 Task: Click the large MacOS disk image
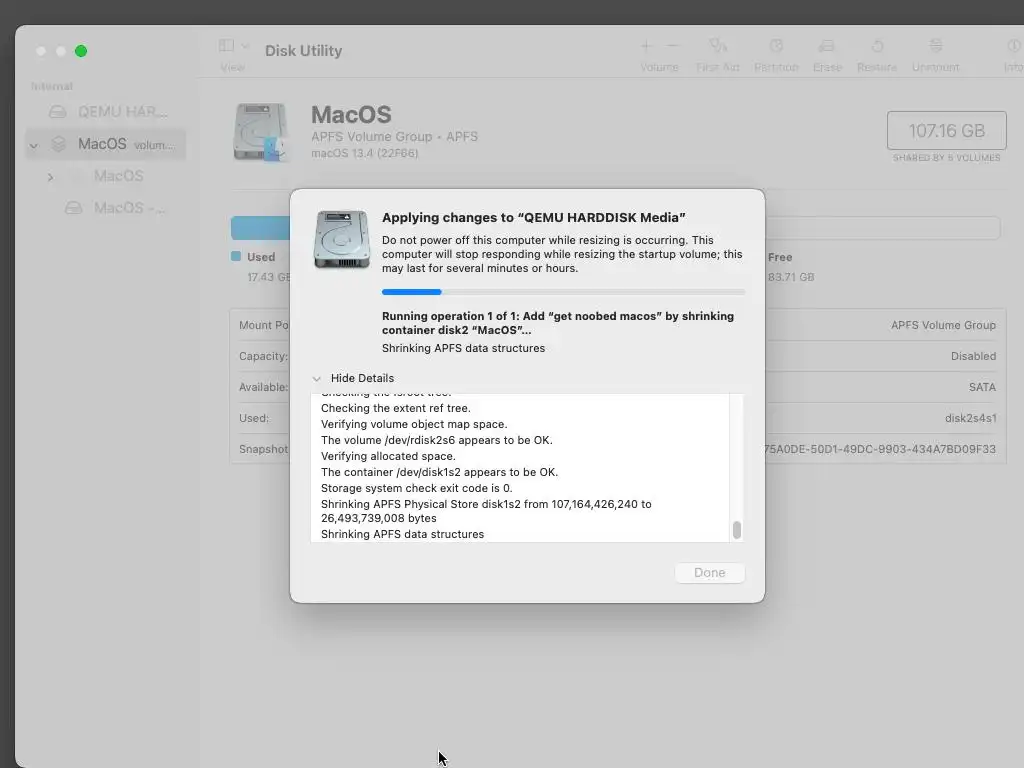(x=261, y=132)
